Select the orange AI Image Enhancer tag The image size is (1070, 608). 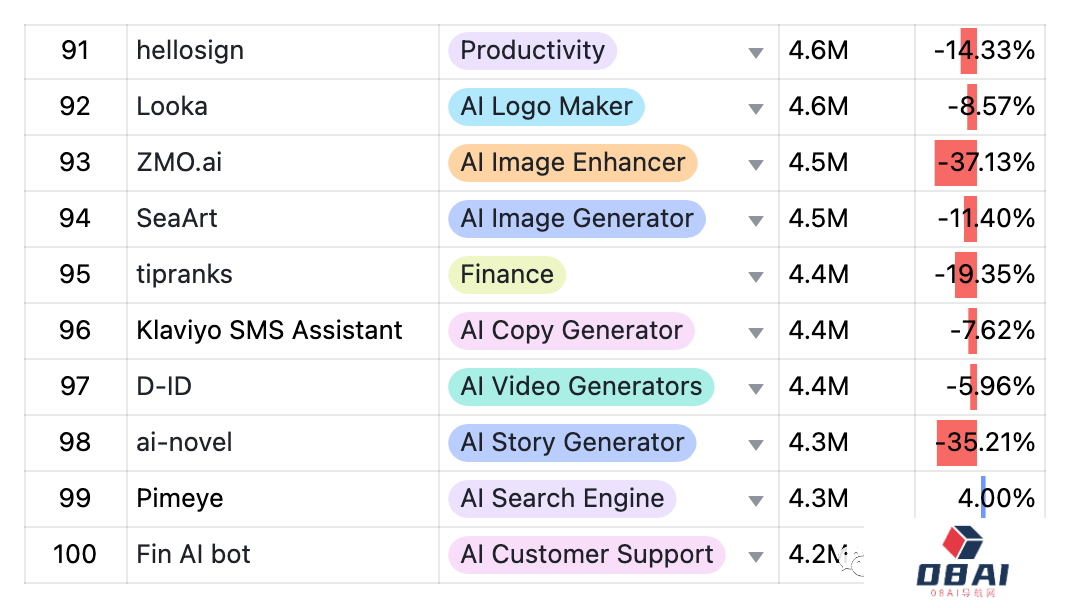(572, 163)
